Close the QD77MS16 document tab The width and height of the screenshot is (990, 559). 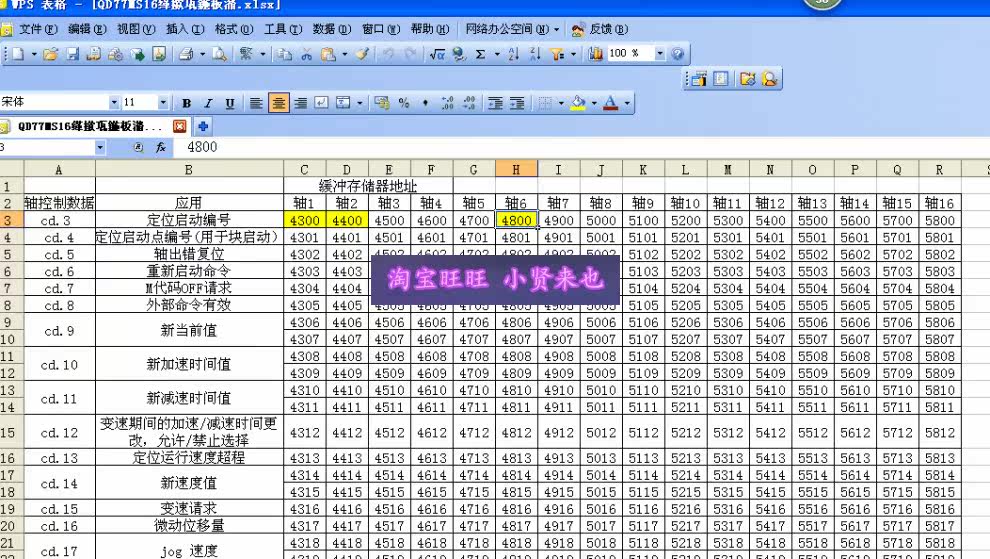pyautogui.click(x=180, y=126)
